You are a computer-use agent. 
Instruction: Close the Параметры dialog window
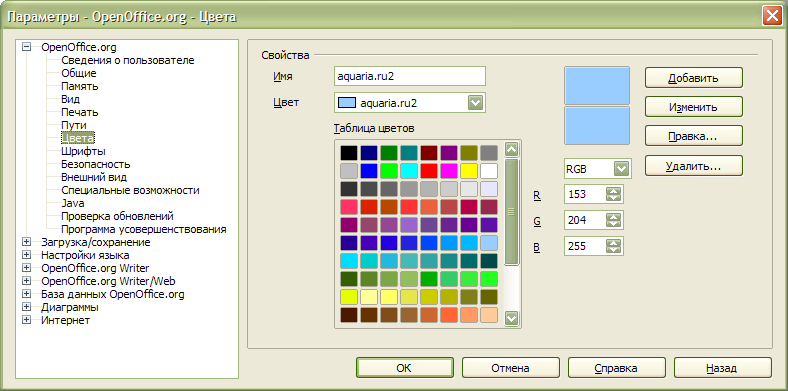pos(771,17)
